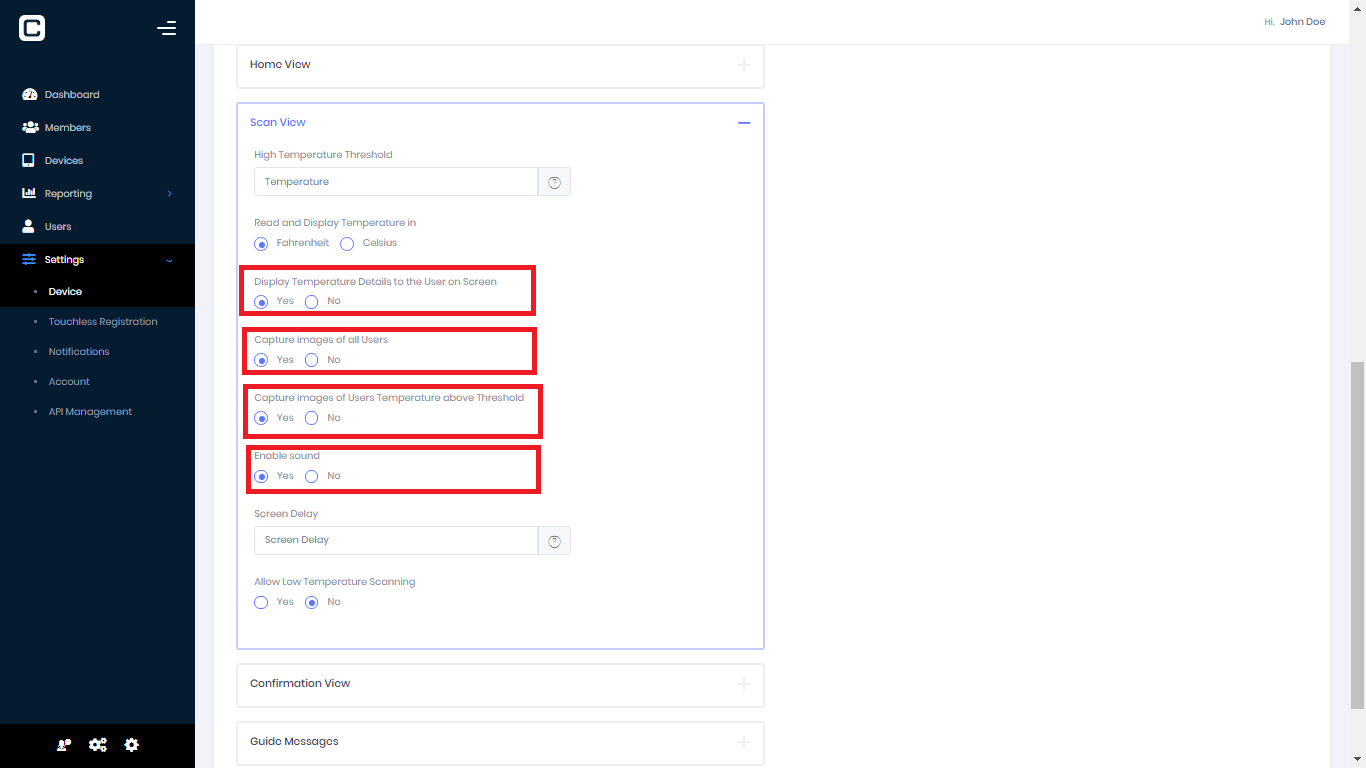1366x768 pixels.
Task: Select the Users person icon
Action: pyautogui.click(x=28, y=226)
